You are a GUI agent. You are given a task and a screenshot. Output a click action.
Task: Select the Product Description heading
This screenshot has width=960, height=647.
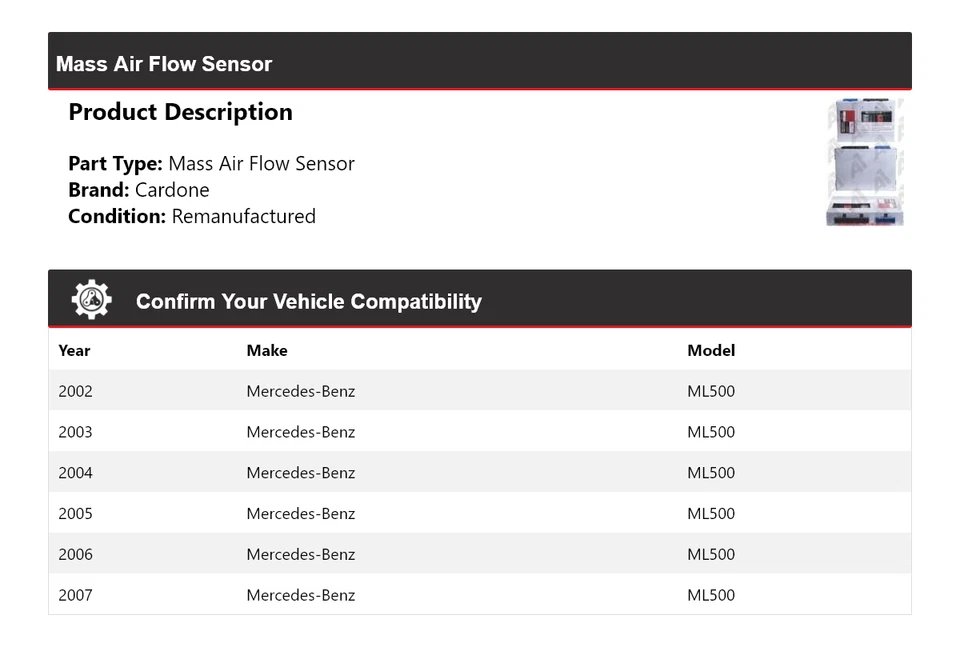point(180,112)
